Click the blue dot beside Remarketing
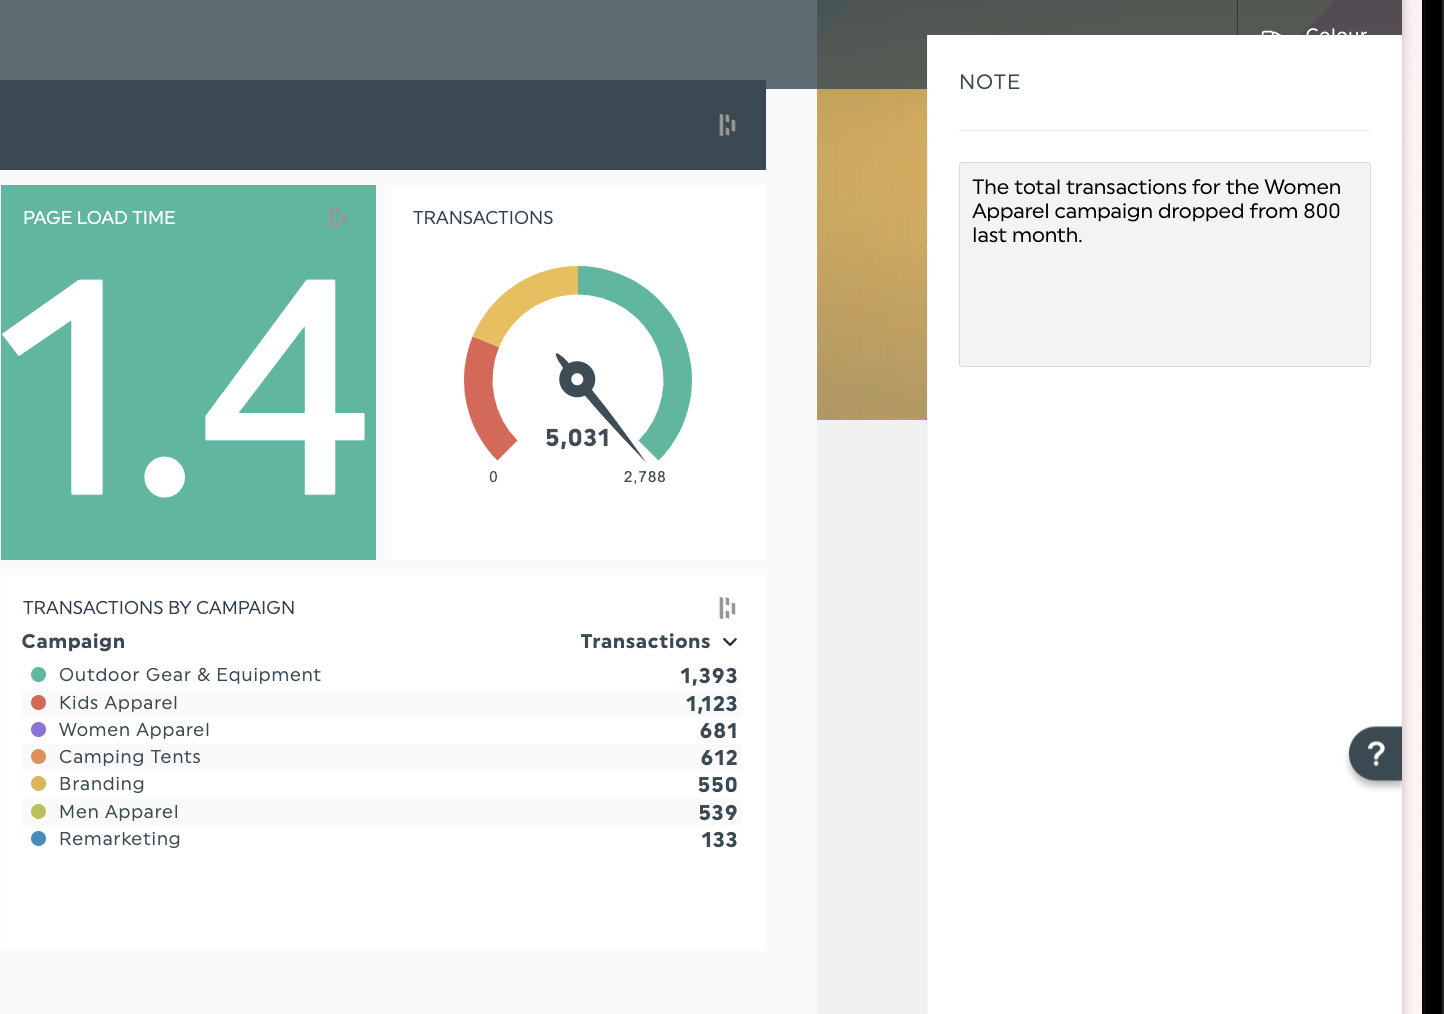1444x1014 pixels. (x=39, y=839)
